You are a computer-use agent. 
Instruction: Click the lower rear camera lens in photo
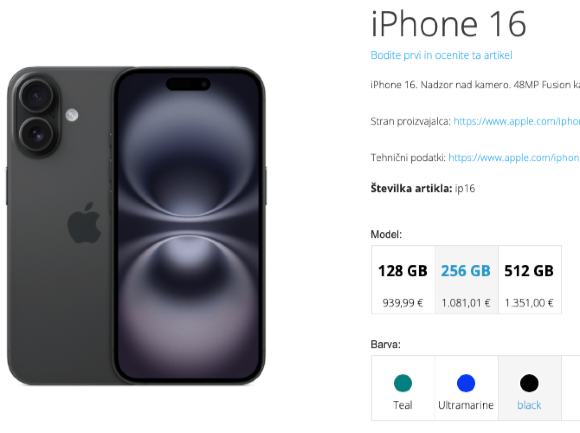click(x=36, y=134)
